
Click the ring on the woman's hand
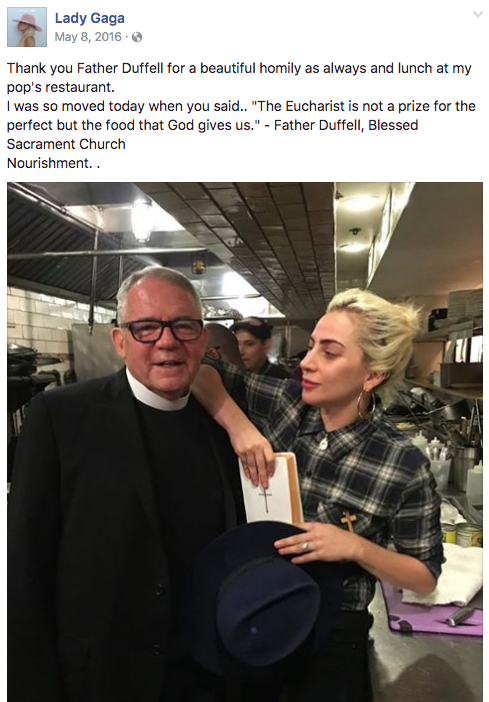pos(304,547)
